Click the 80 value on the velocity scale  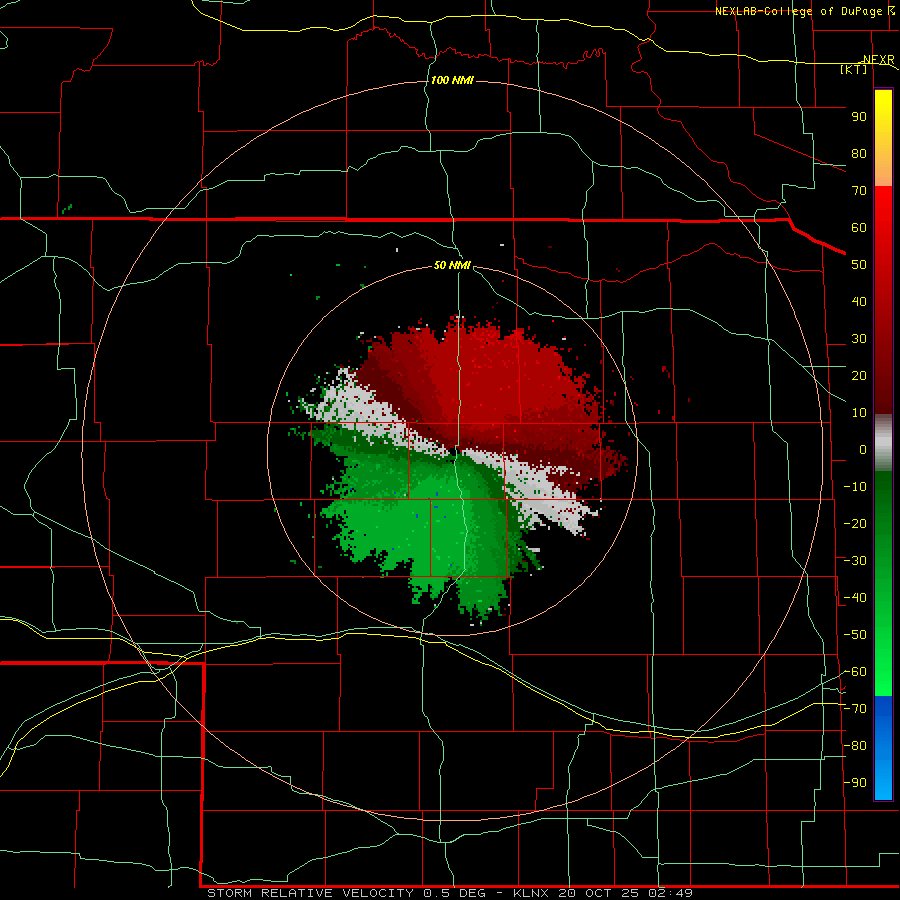[859, 153]
